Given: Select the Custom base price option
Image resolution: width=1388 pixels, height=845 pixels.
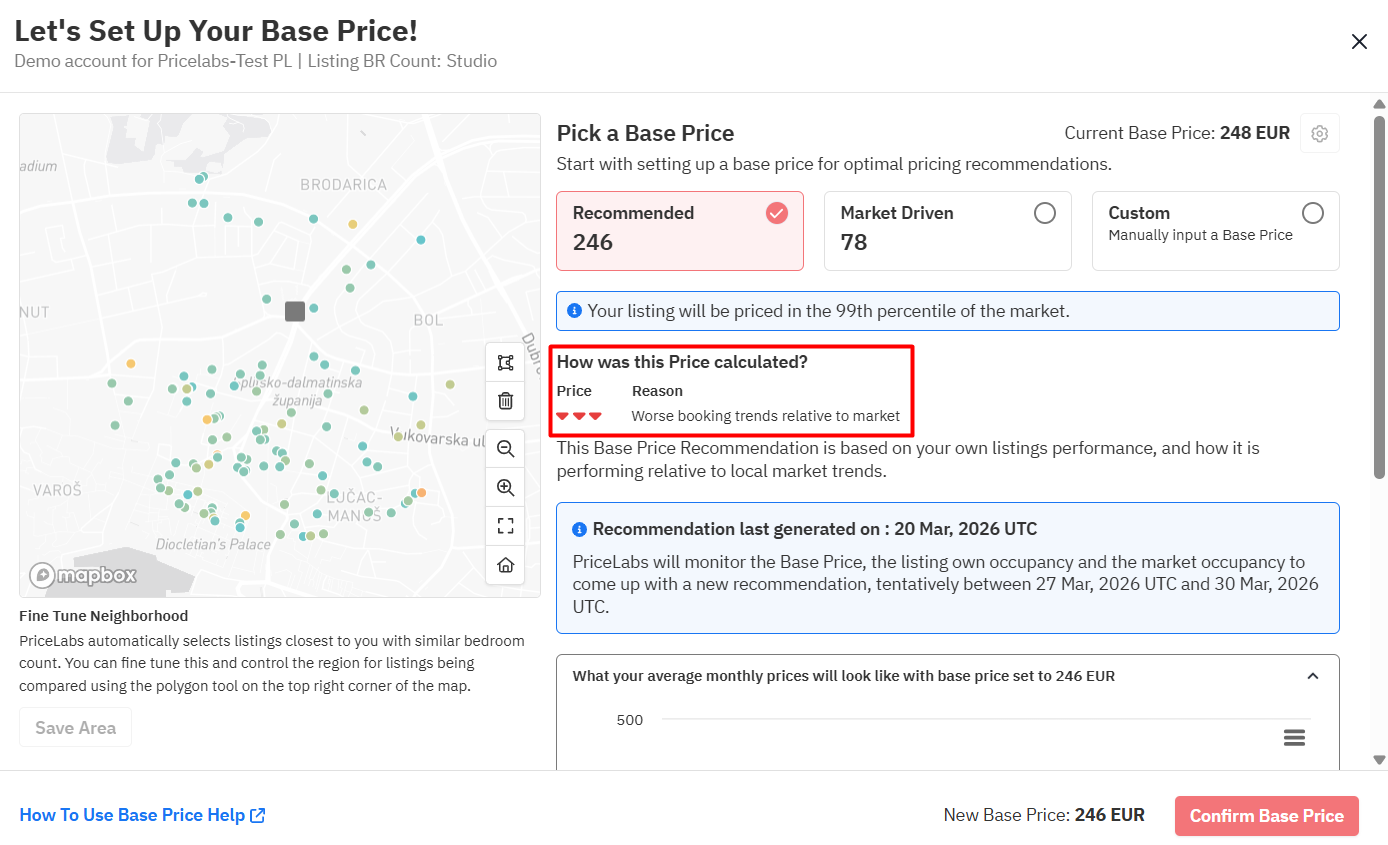Looking at the screenshot, I should tap(1215, 231).
